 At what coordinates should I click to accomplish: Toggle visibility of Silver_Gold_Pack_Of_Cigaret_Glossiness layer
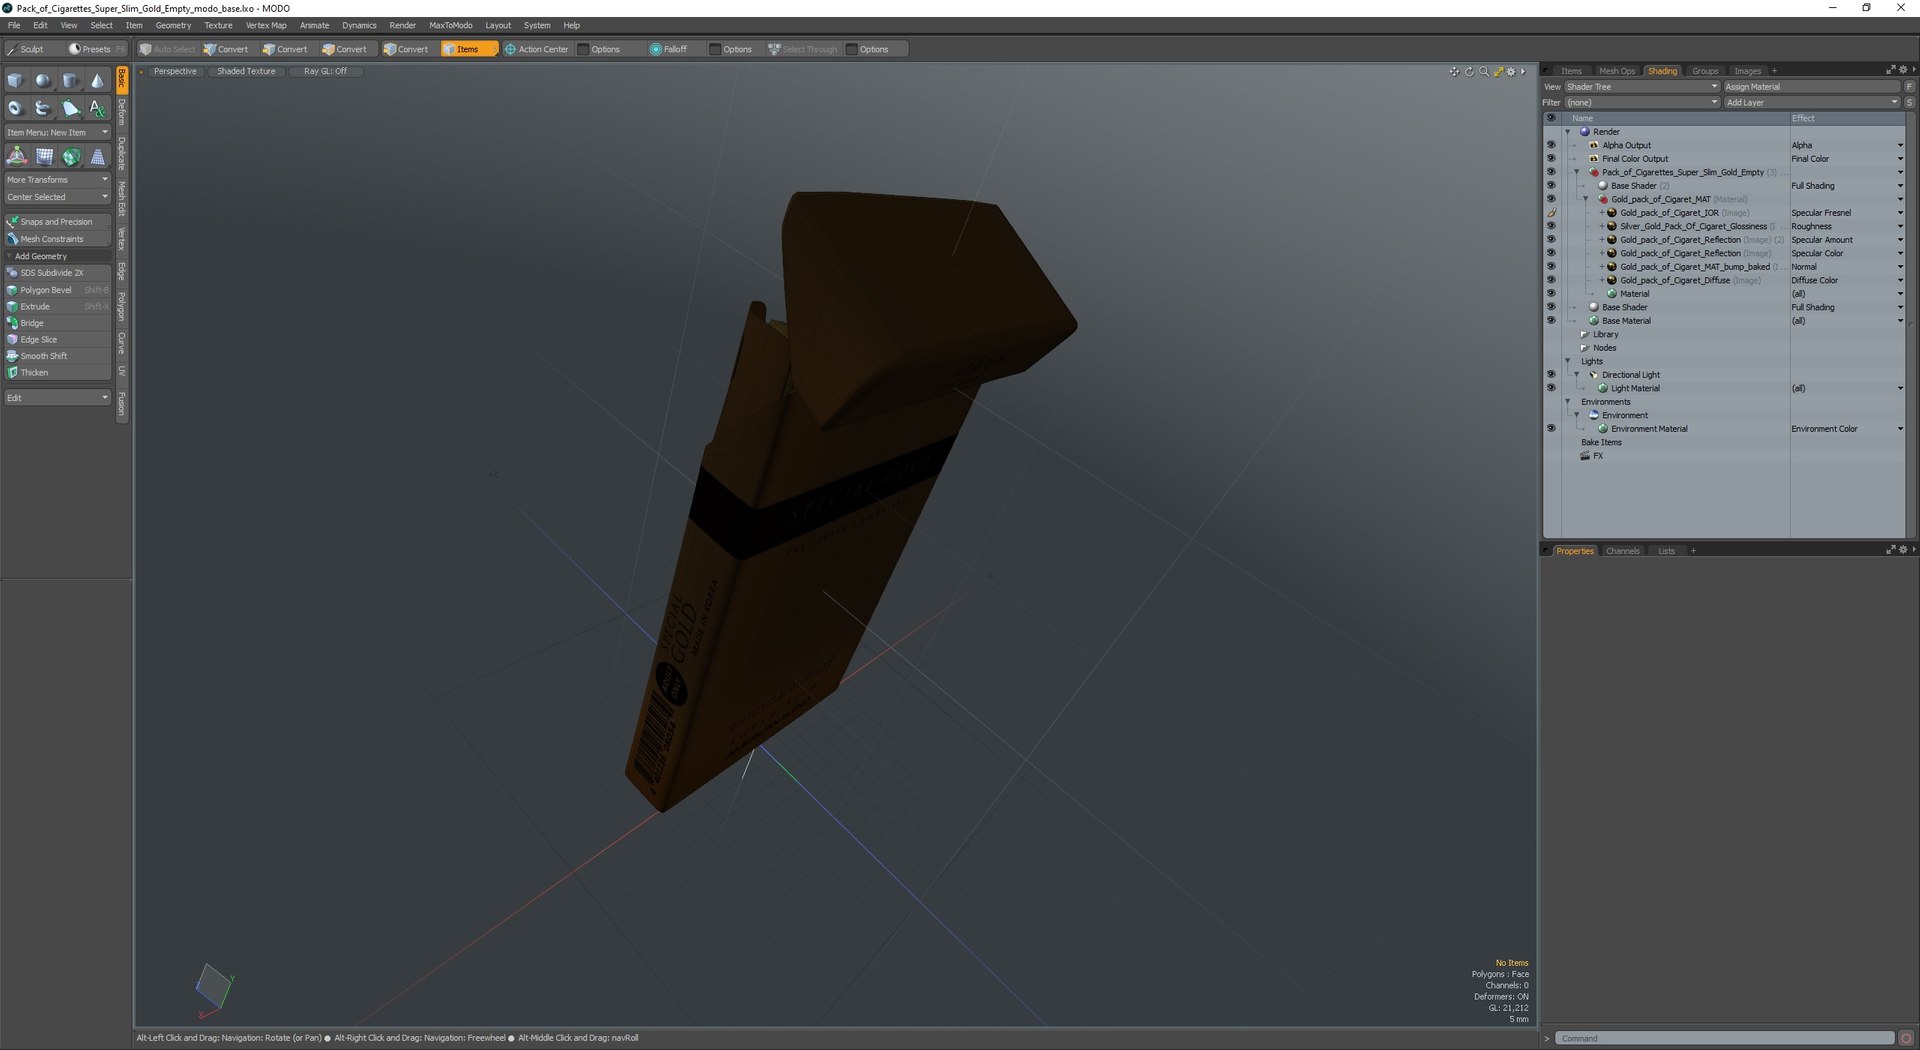pyautogui.click(x=1551, y=226)
